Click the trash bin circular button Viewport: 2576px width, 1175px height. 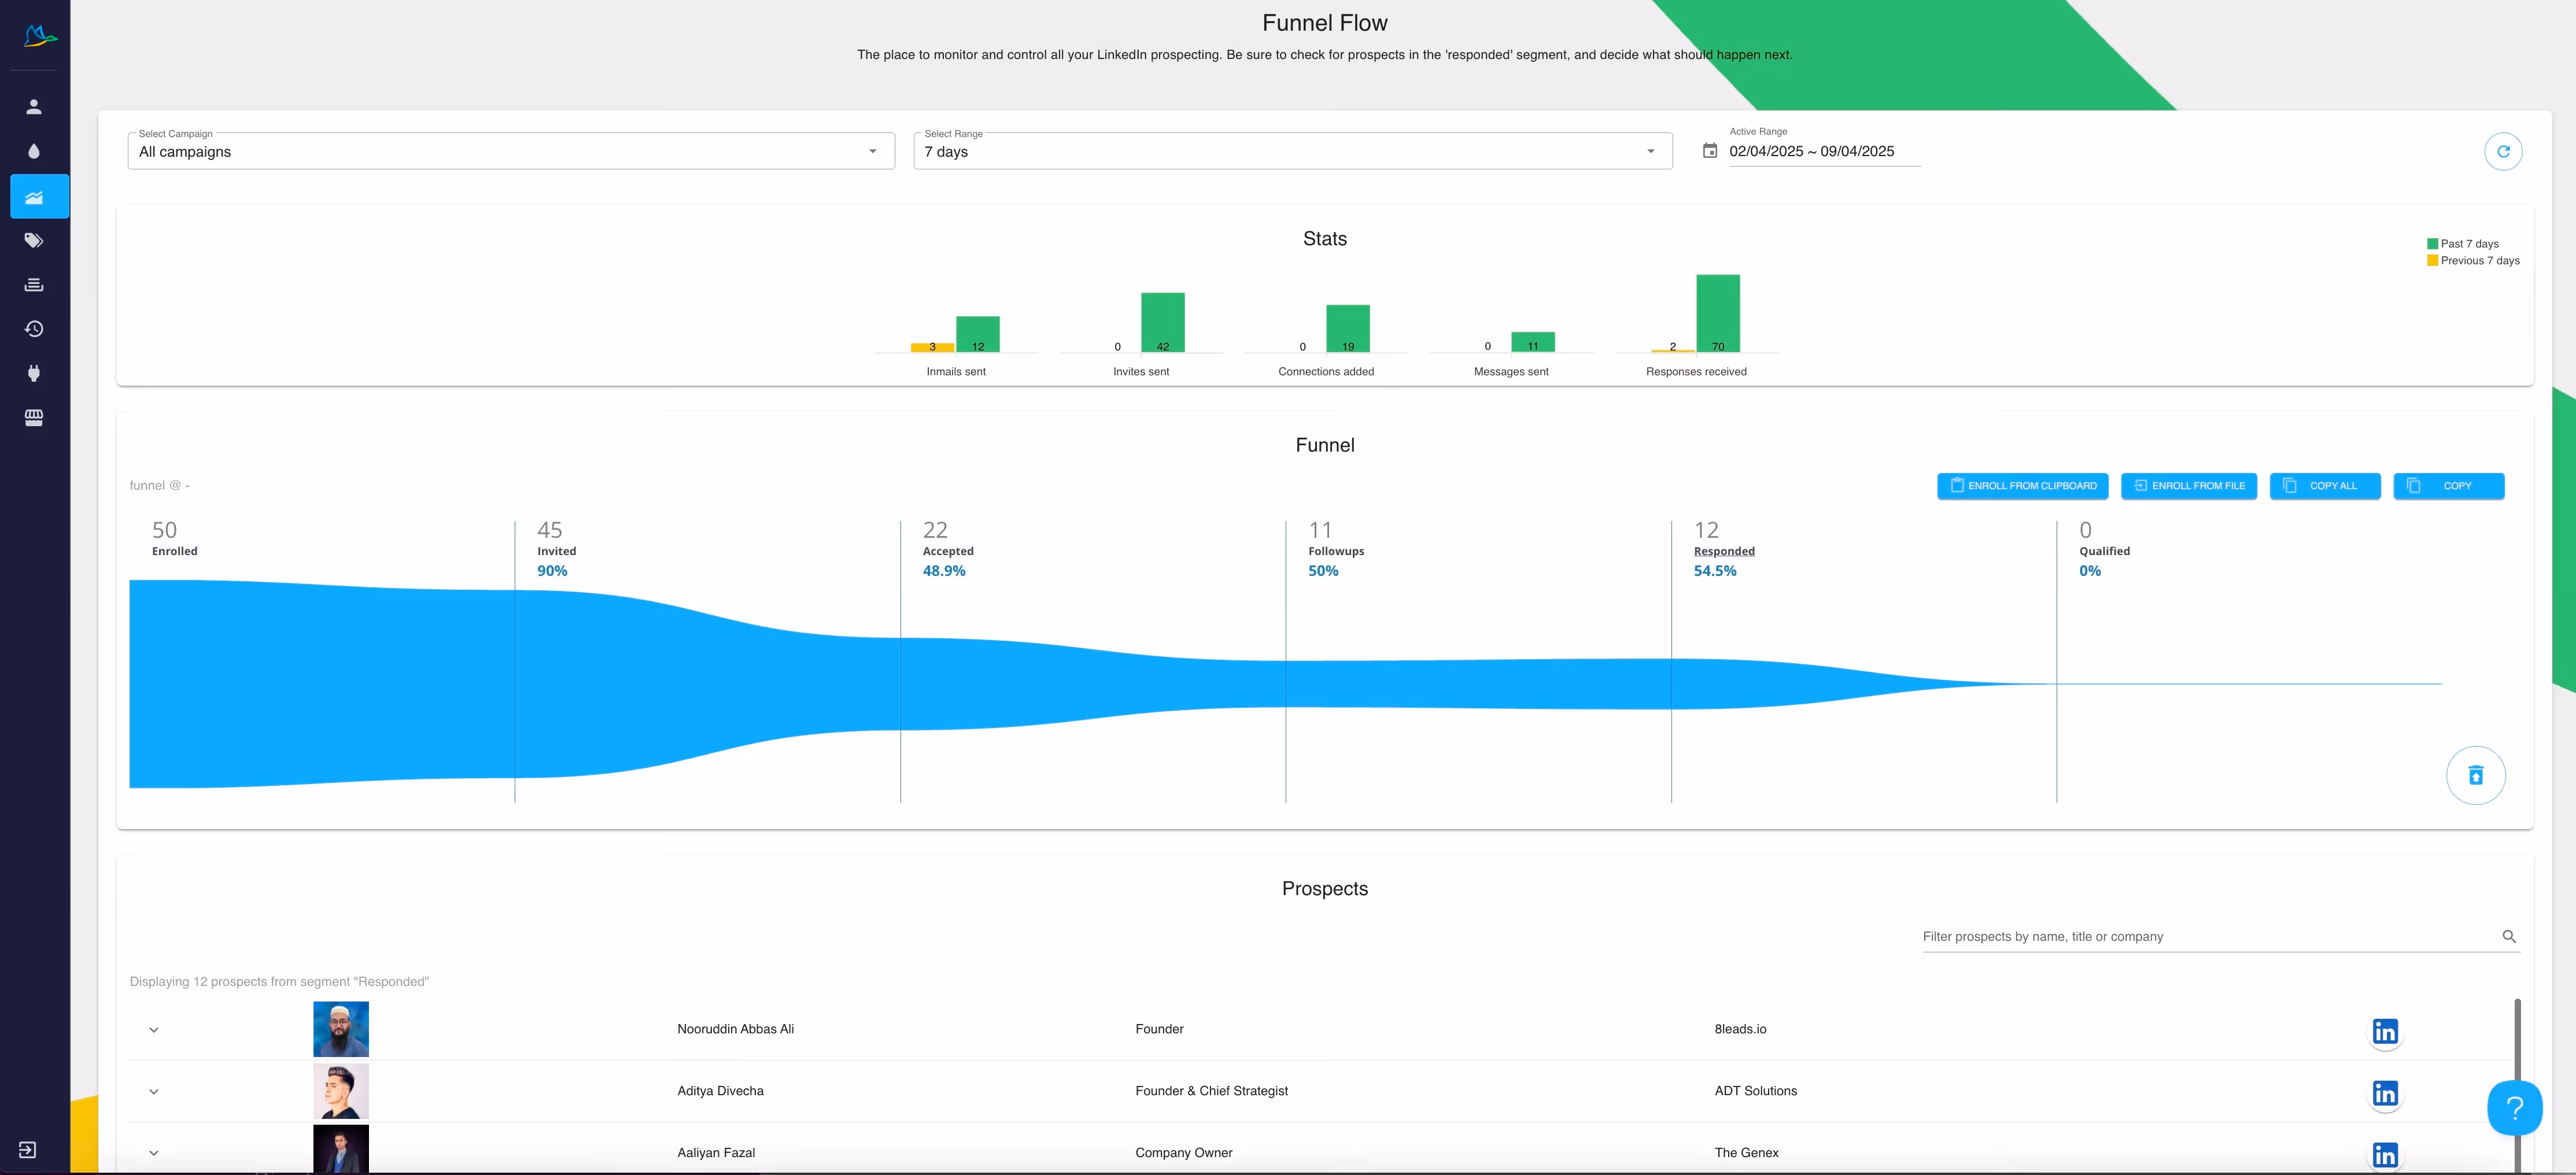click(2475, 775)
